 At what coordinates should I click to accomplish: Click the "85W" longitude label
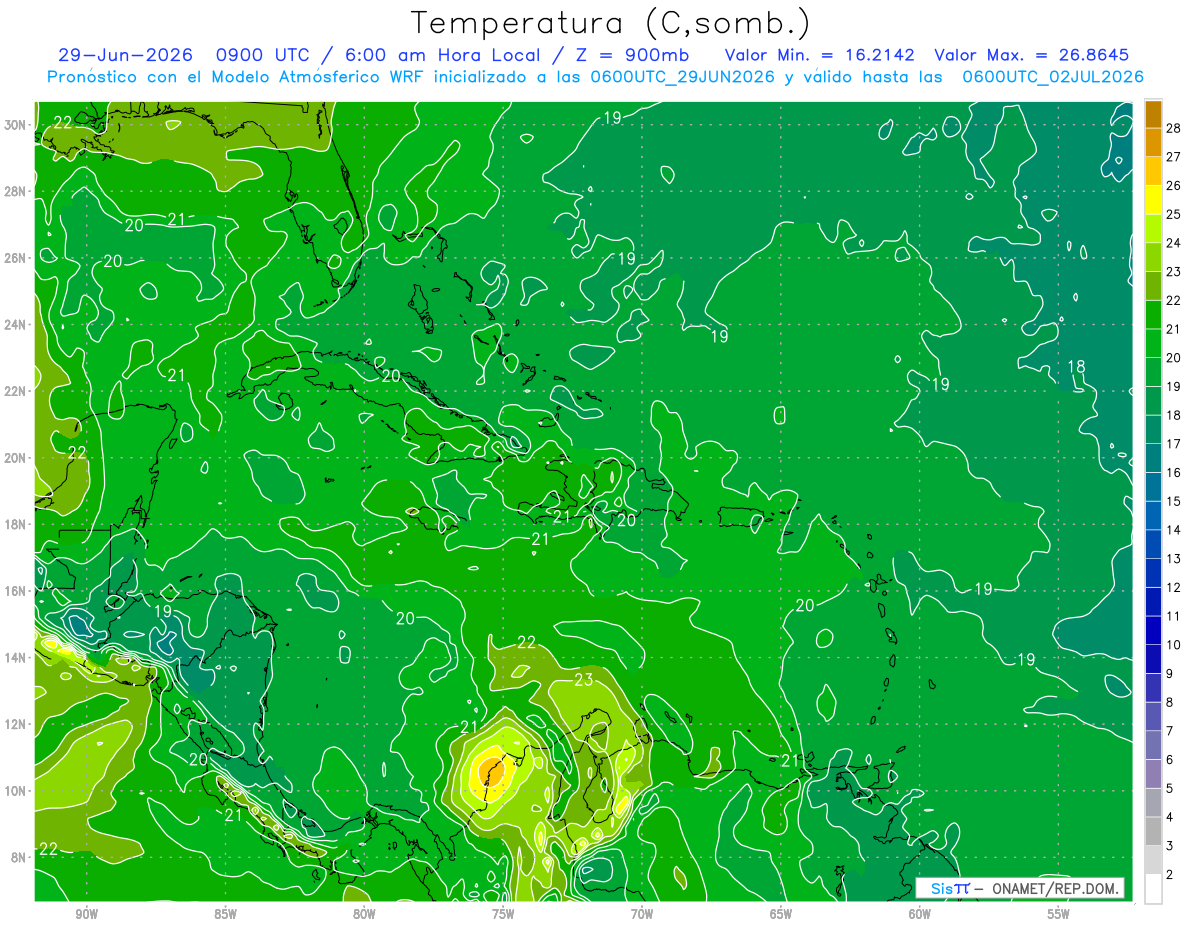click(x=225, y=914)
